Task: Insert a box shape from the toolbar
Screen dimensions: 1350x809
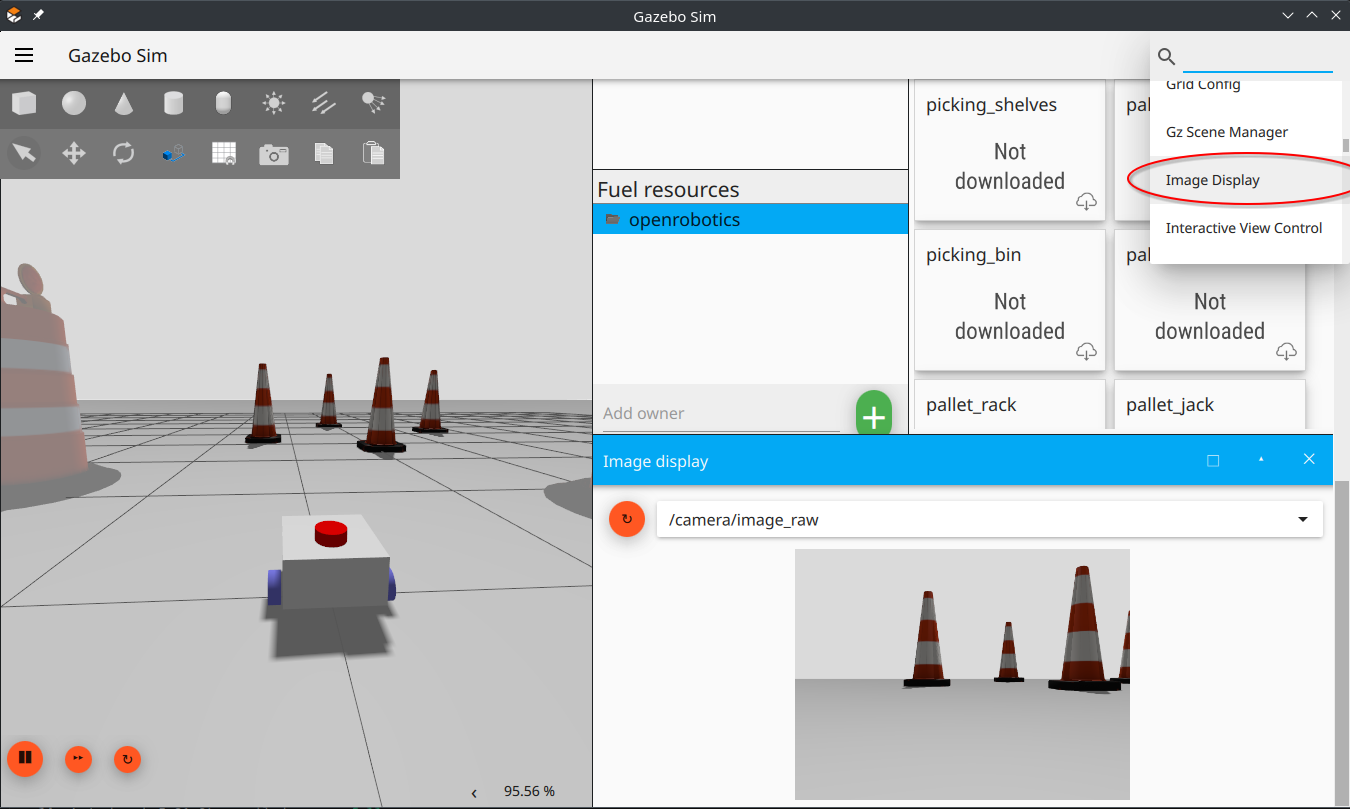Action: coord(24,103)
